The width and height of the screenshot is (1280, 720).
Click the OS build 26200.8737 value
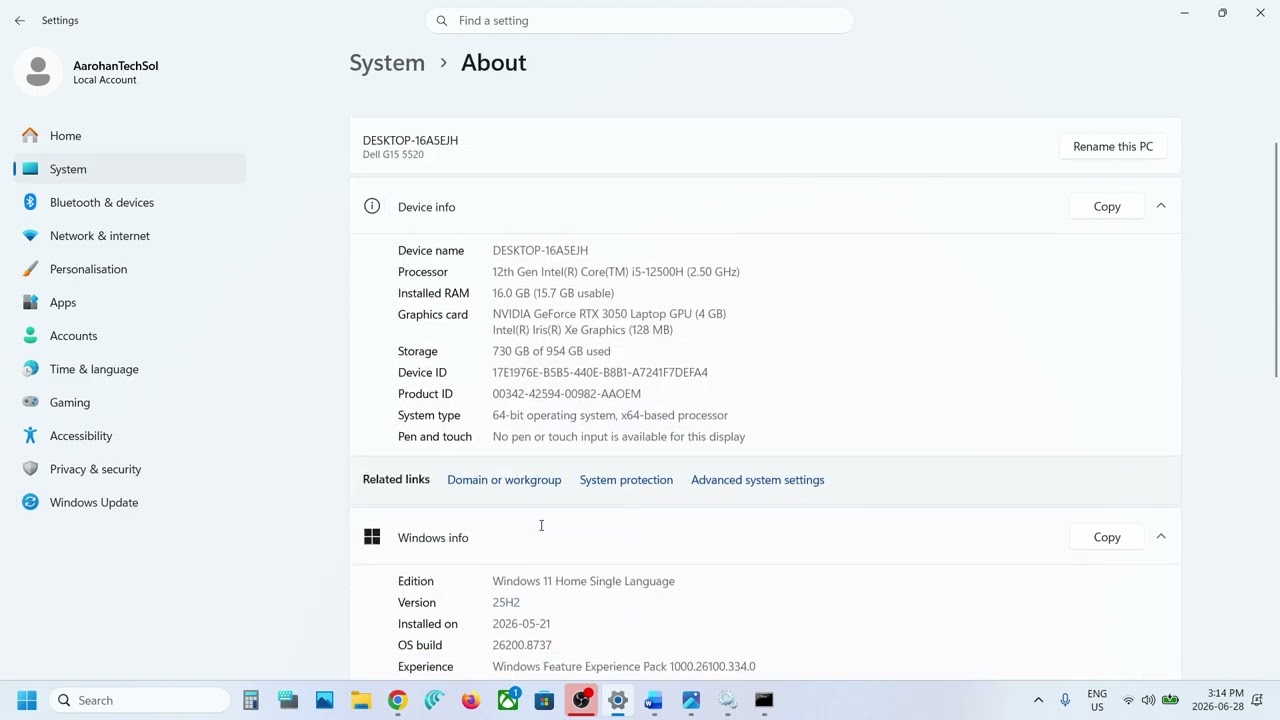point(522,645)
